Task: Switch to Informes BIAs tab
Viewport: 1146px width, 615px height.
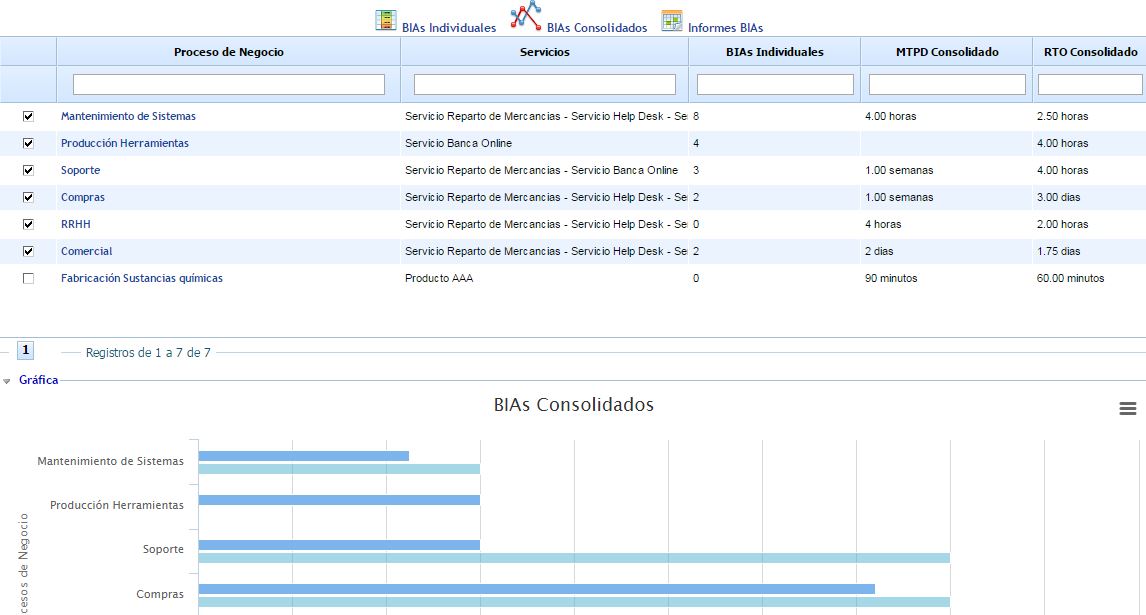Action: point(725,28)
